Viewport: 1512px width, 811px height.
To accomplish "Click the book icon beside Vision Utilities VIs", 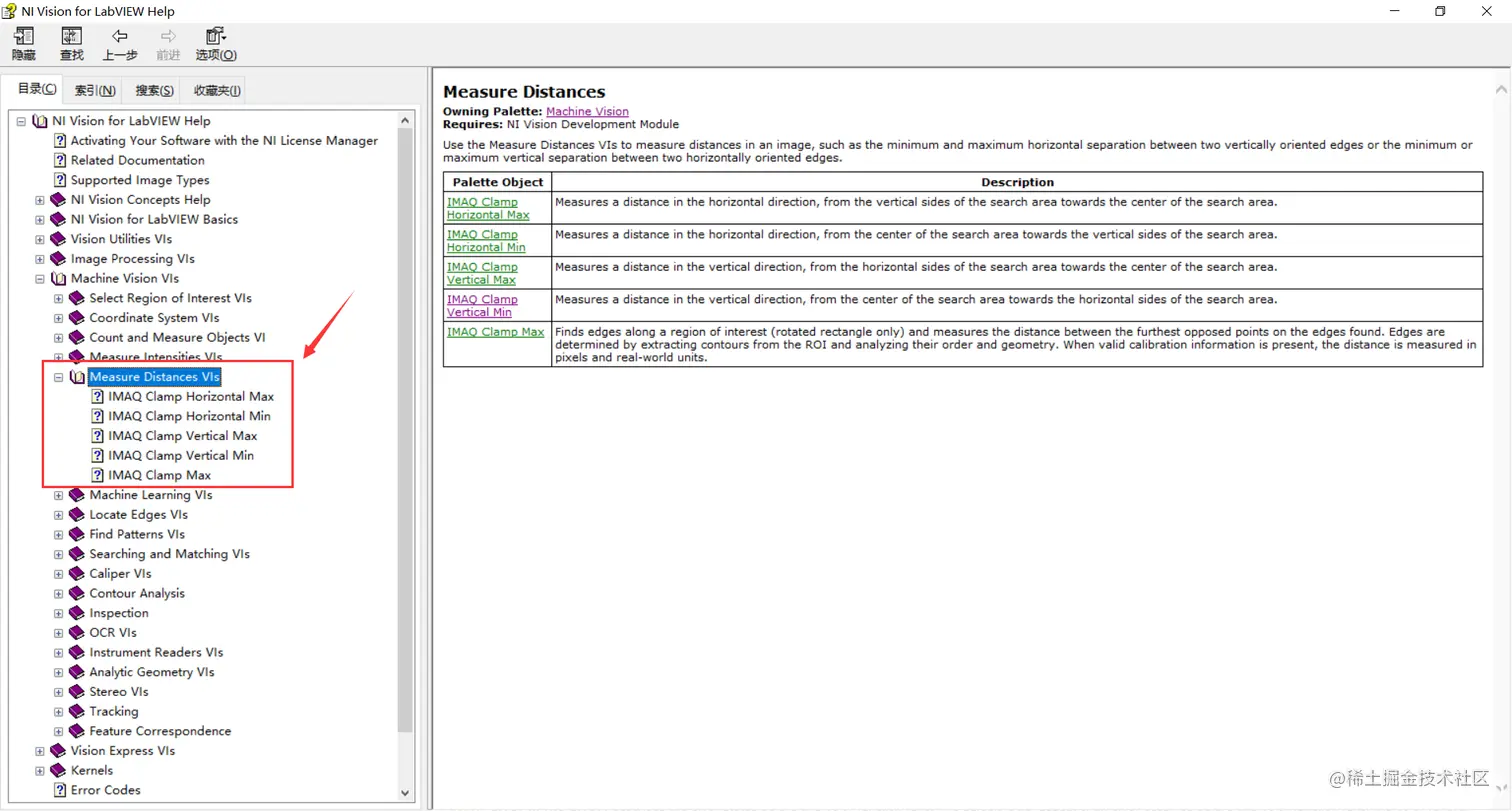I will coord(59,239).
